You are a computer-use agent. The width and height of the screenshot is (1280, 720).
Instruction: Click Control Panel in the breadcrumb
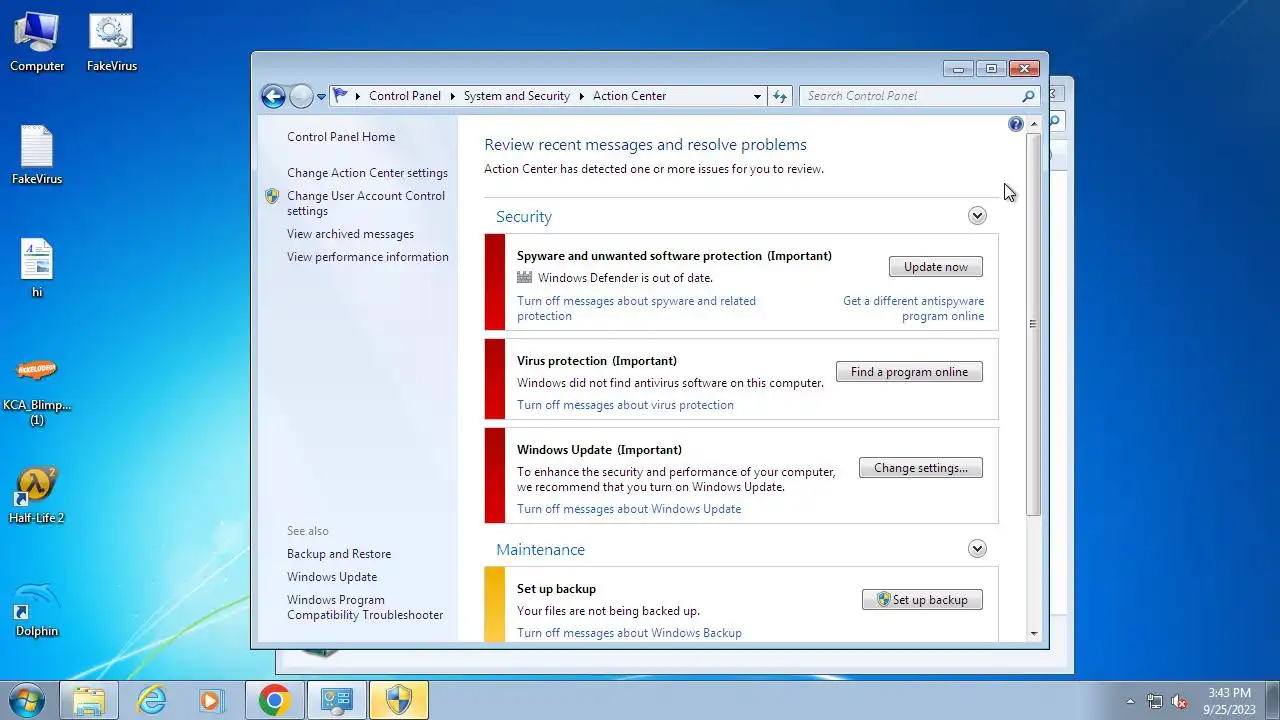pyautogui.click(x=405, y=96)
